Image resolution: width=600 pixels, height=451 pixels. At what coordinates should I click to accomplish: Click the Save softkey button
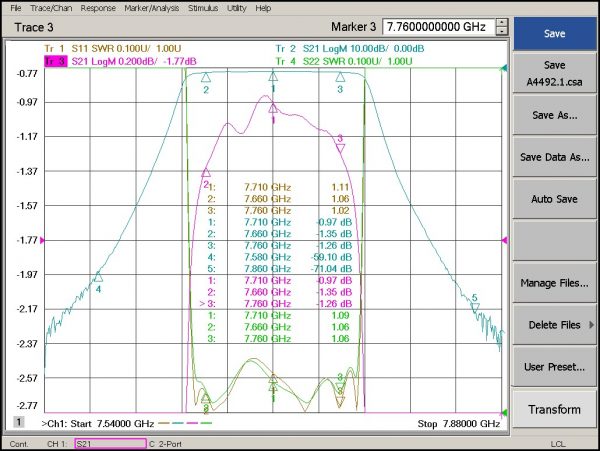tap(555, 33)
